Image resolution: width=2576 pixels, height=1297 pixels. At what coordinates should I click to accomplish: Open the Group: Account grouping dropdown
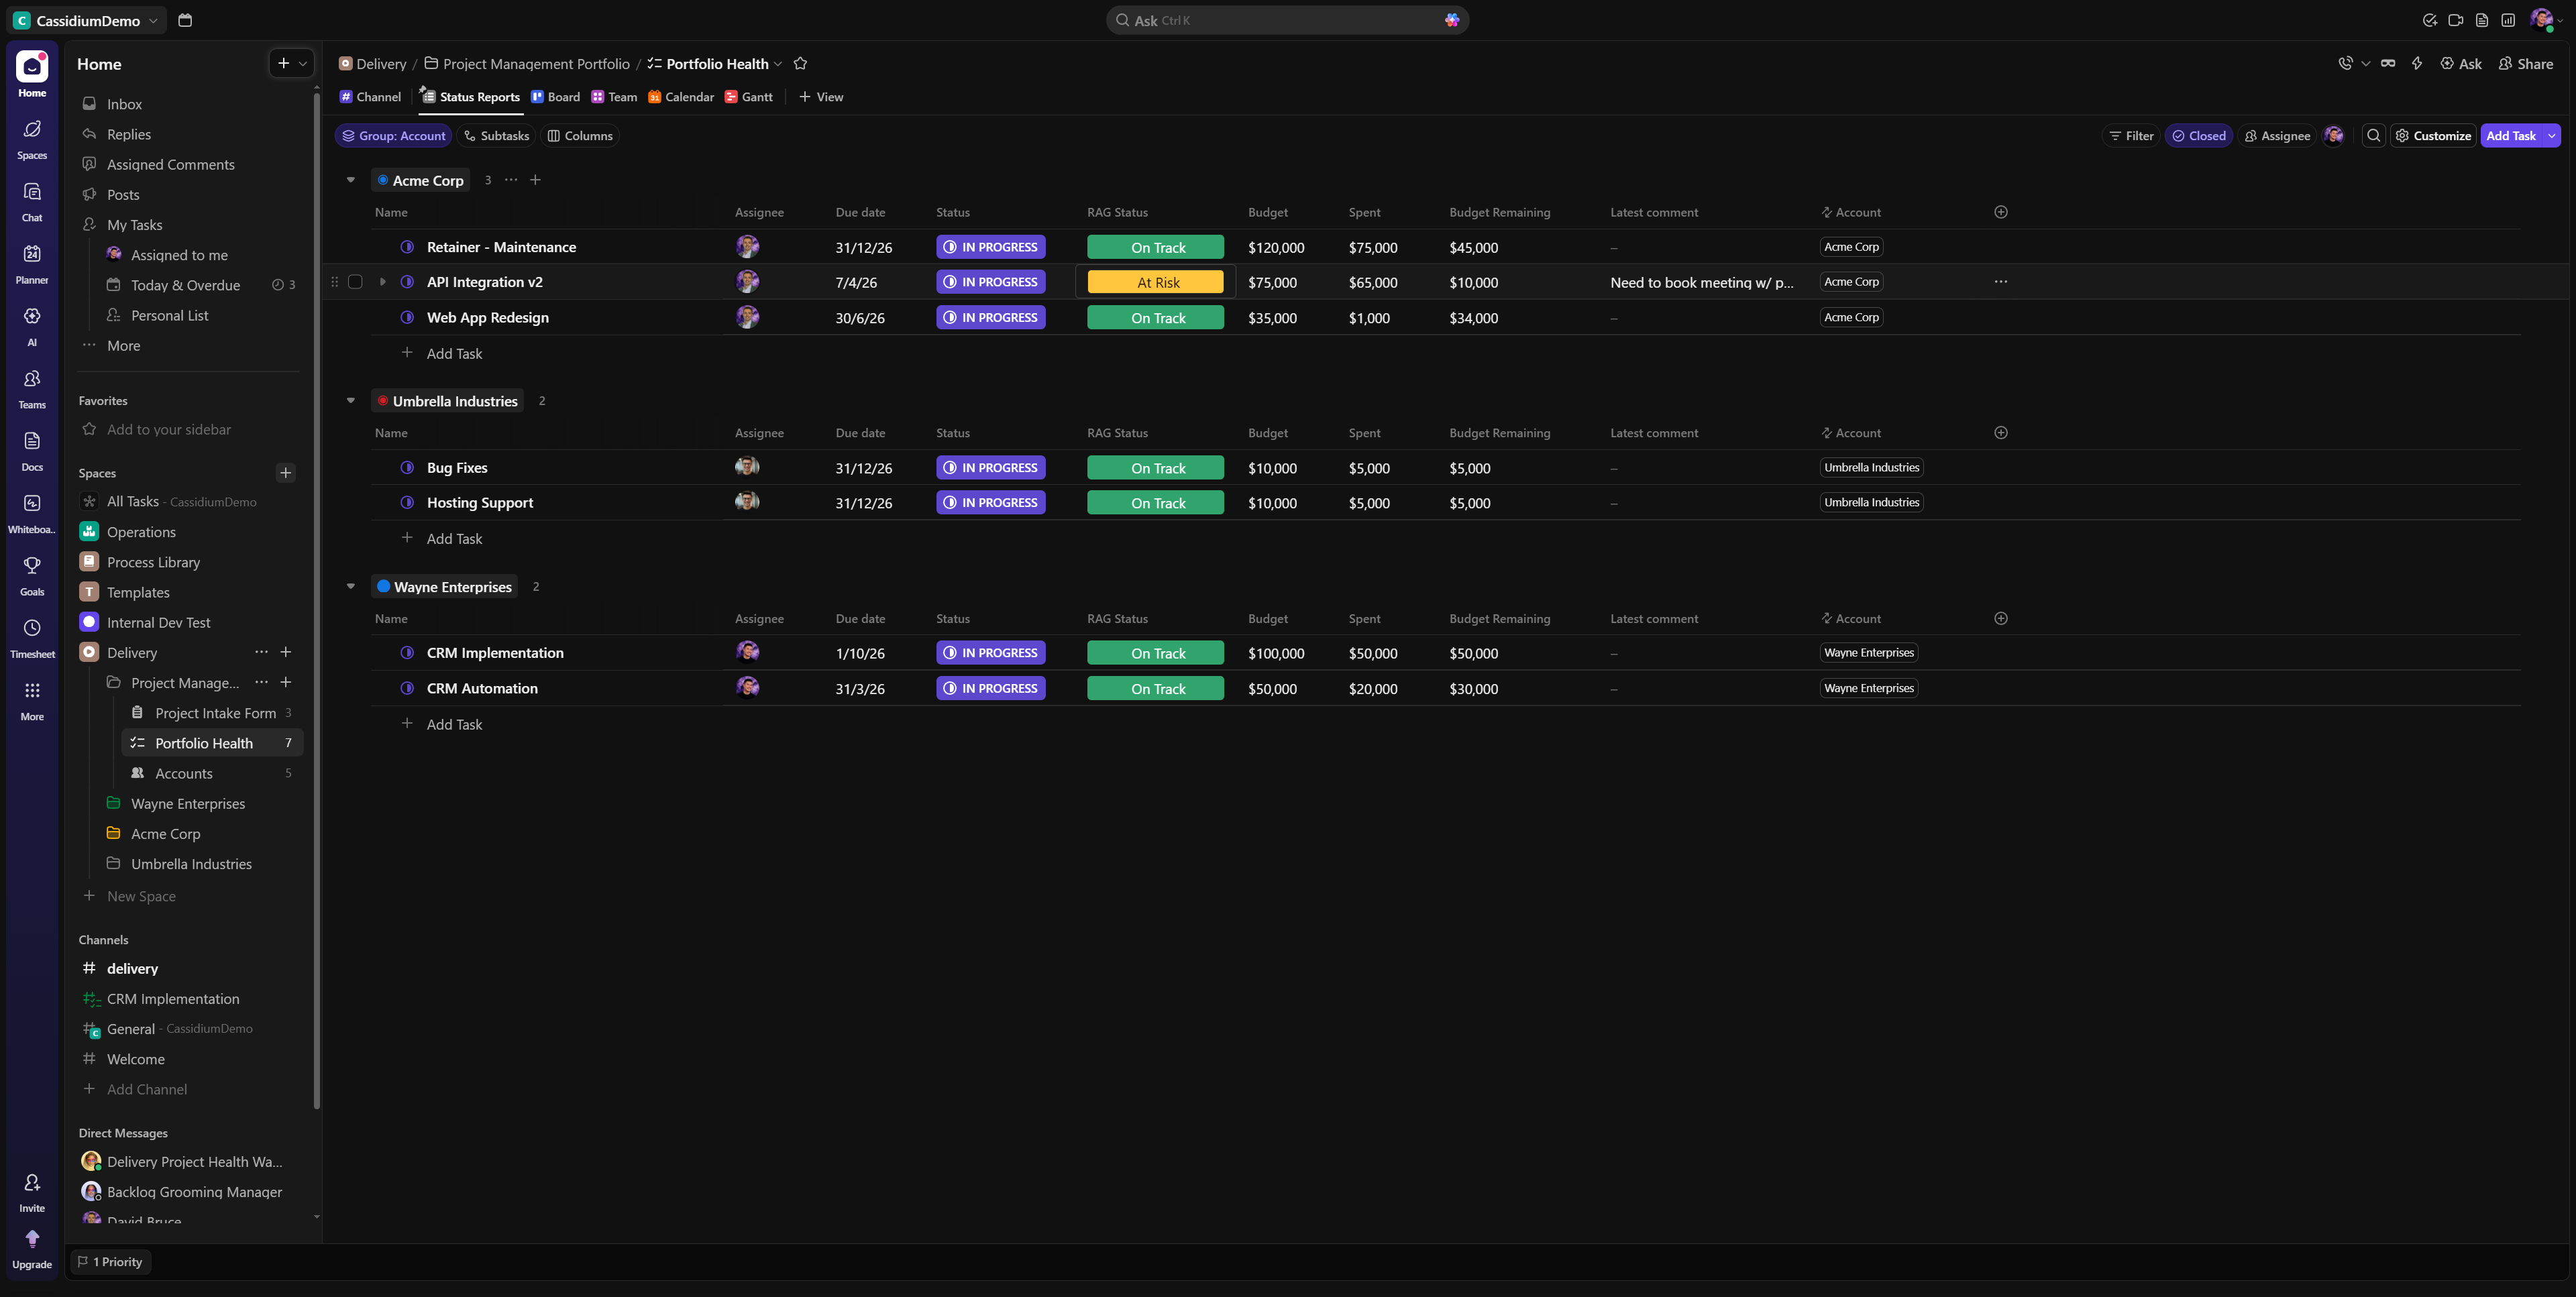pos(393,136)
